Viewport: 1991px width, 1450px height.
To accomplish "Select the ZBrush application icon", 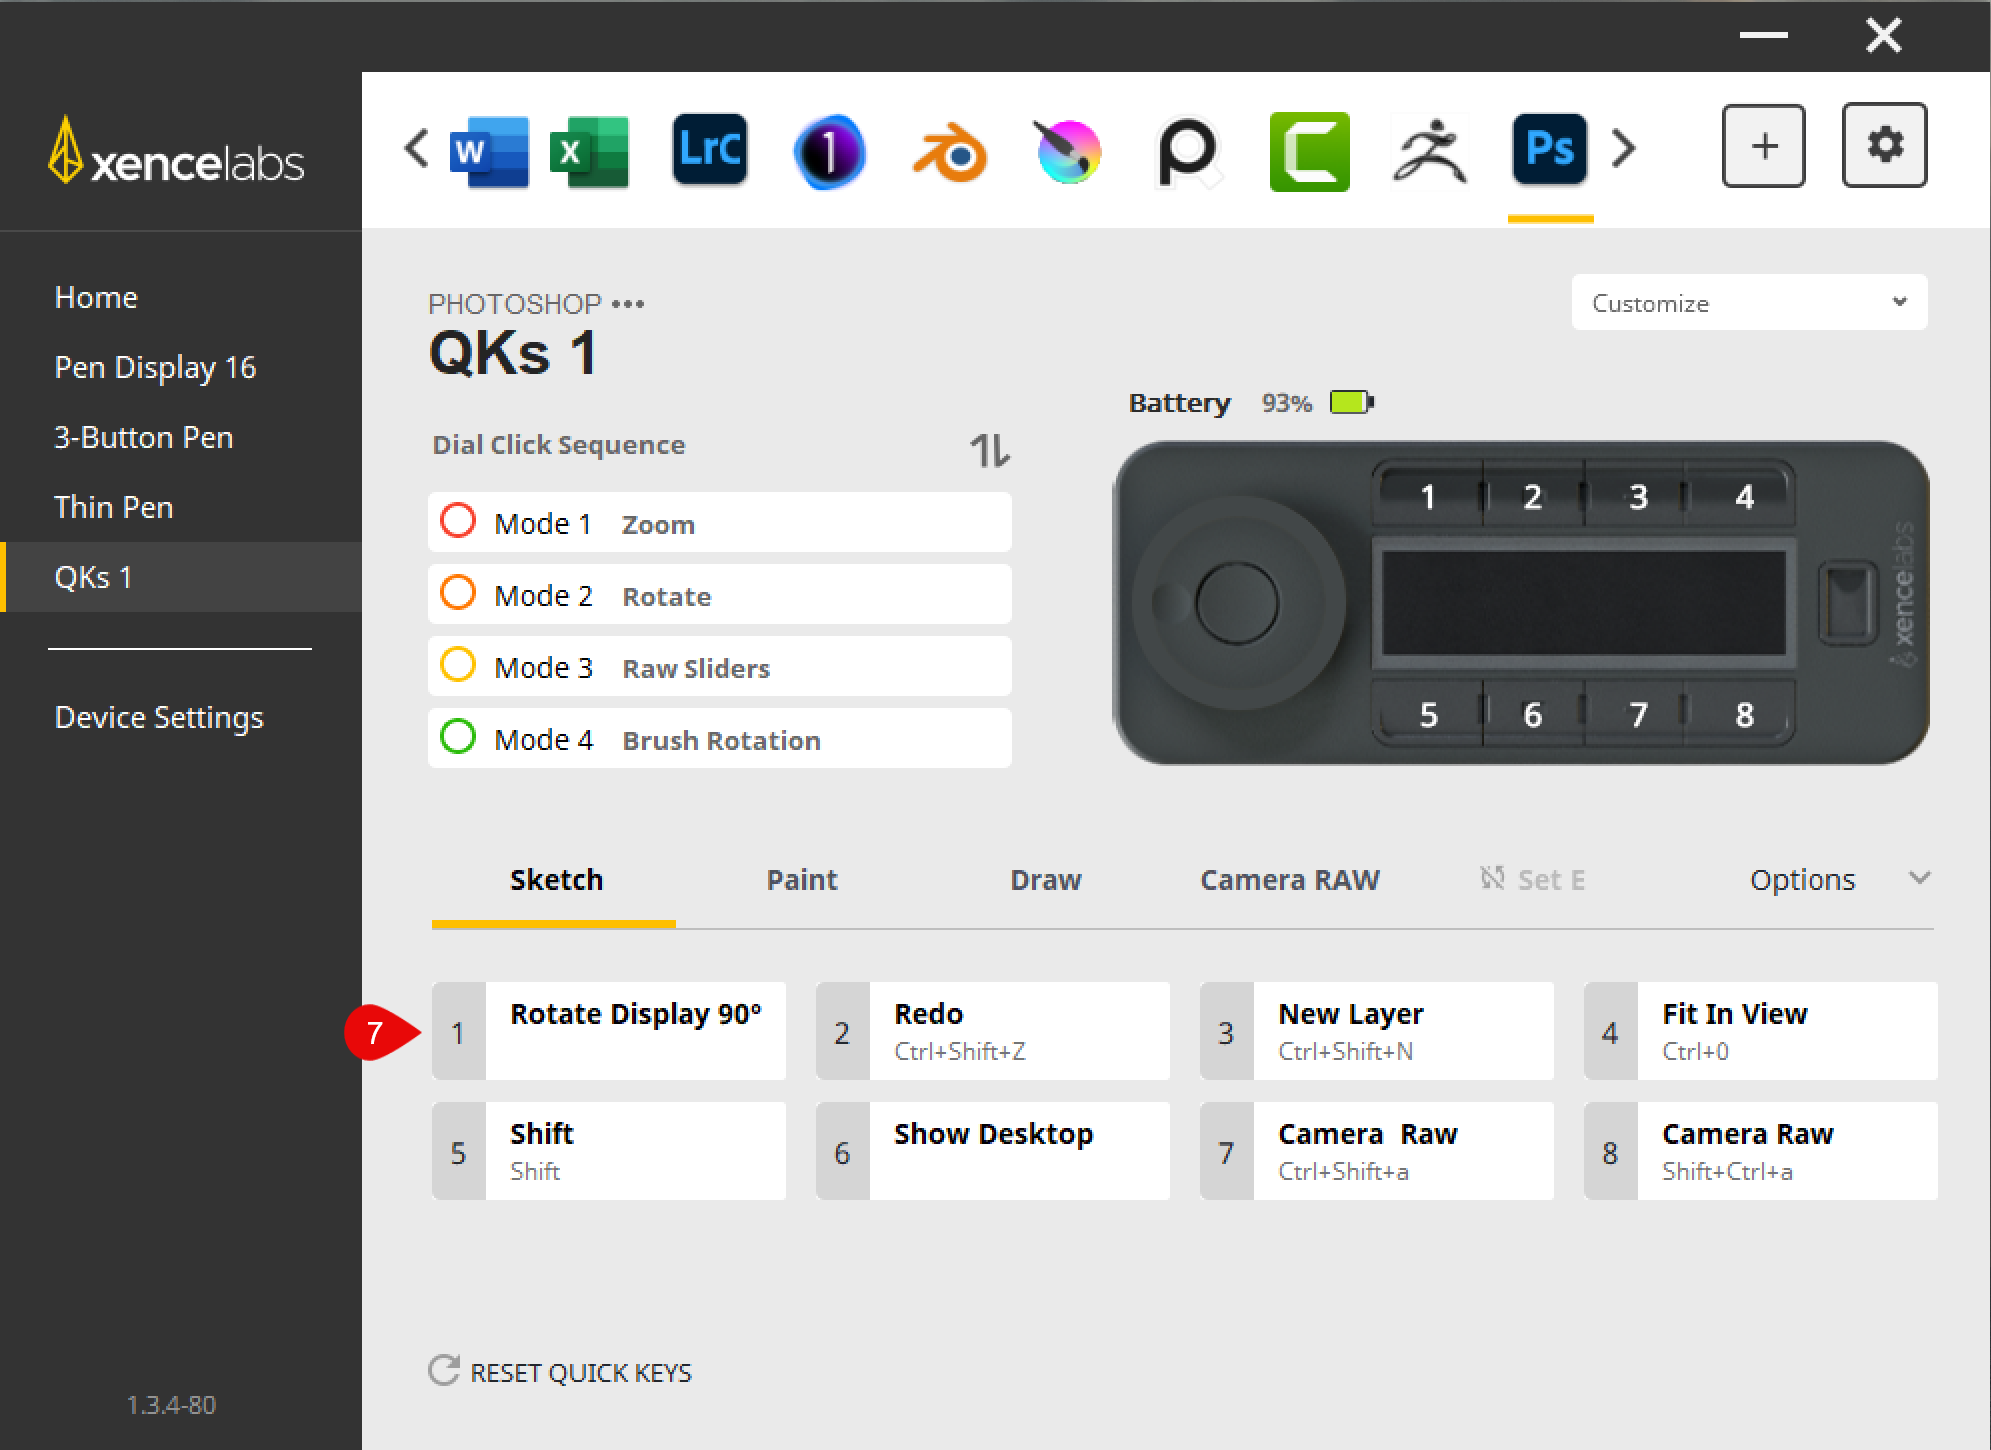I will point(1429,151).
